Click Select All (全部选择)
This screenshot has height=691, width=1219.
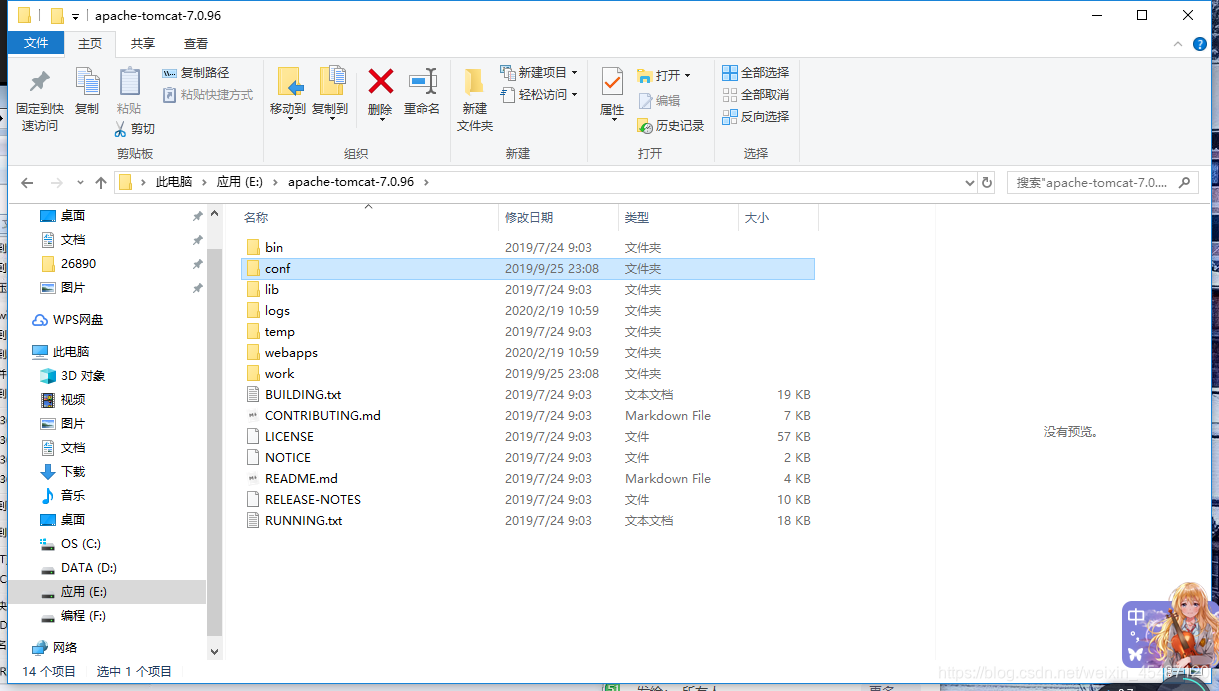point(756,73)
